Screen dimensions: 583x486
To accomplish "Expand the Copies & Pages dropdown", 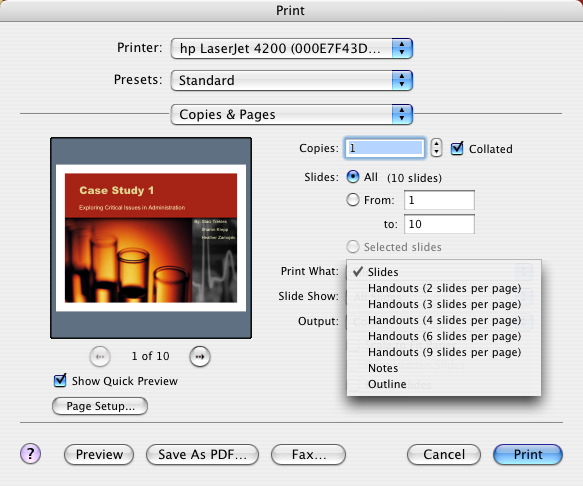I will pos(292,114).
